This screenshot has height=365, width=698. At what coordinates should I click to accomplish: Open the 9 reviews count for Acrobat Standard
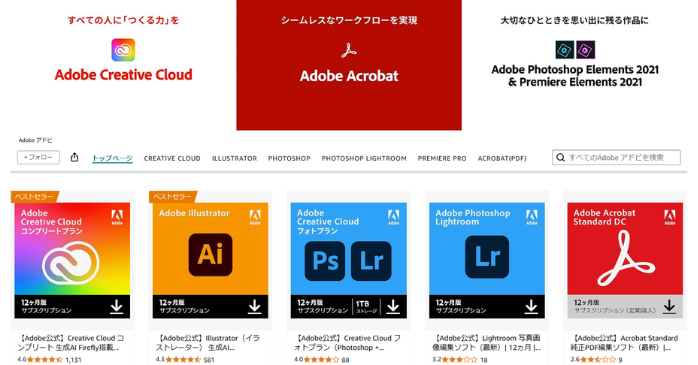pos(620,360)
